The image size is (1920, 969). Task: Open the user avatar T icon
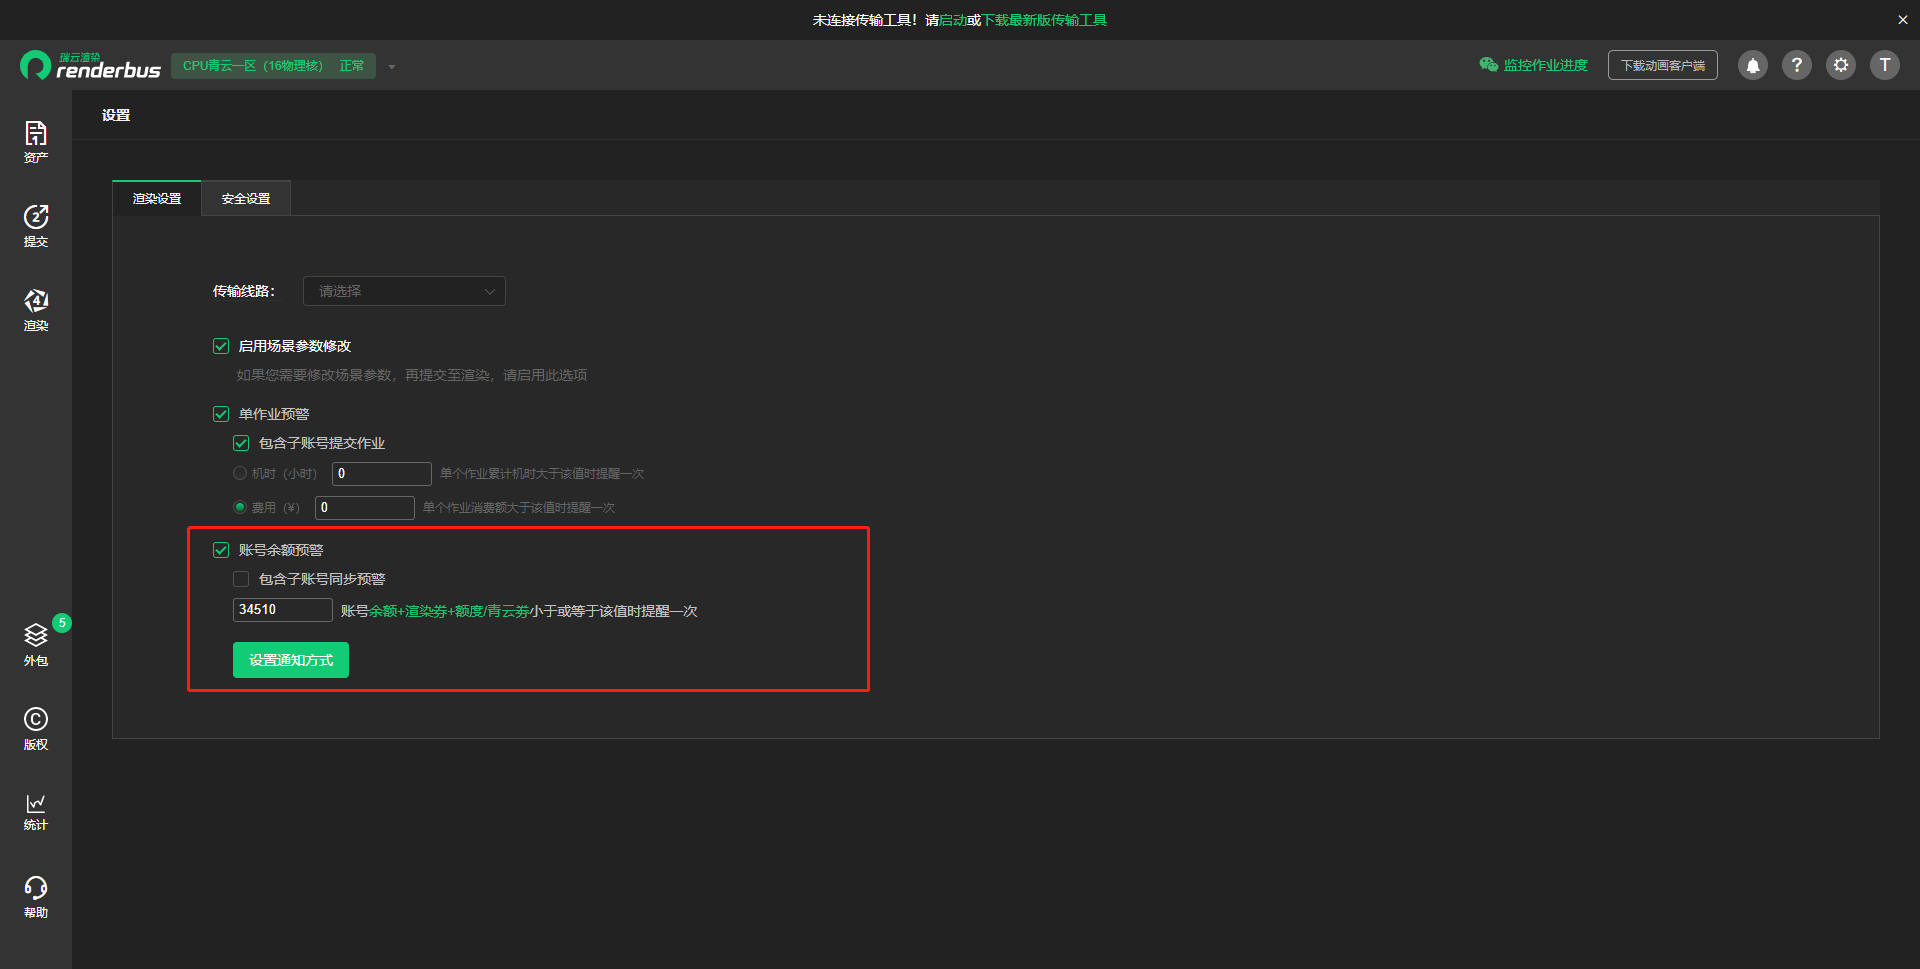(1884, 66)
